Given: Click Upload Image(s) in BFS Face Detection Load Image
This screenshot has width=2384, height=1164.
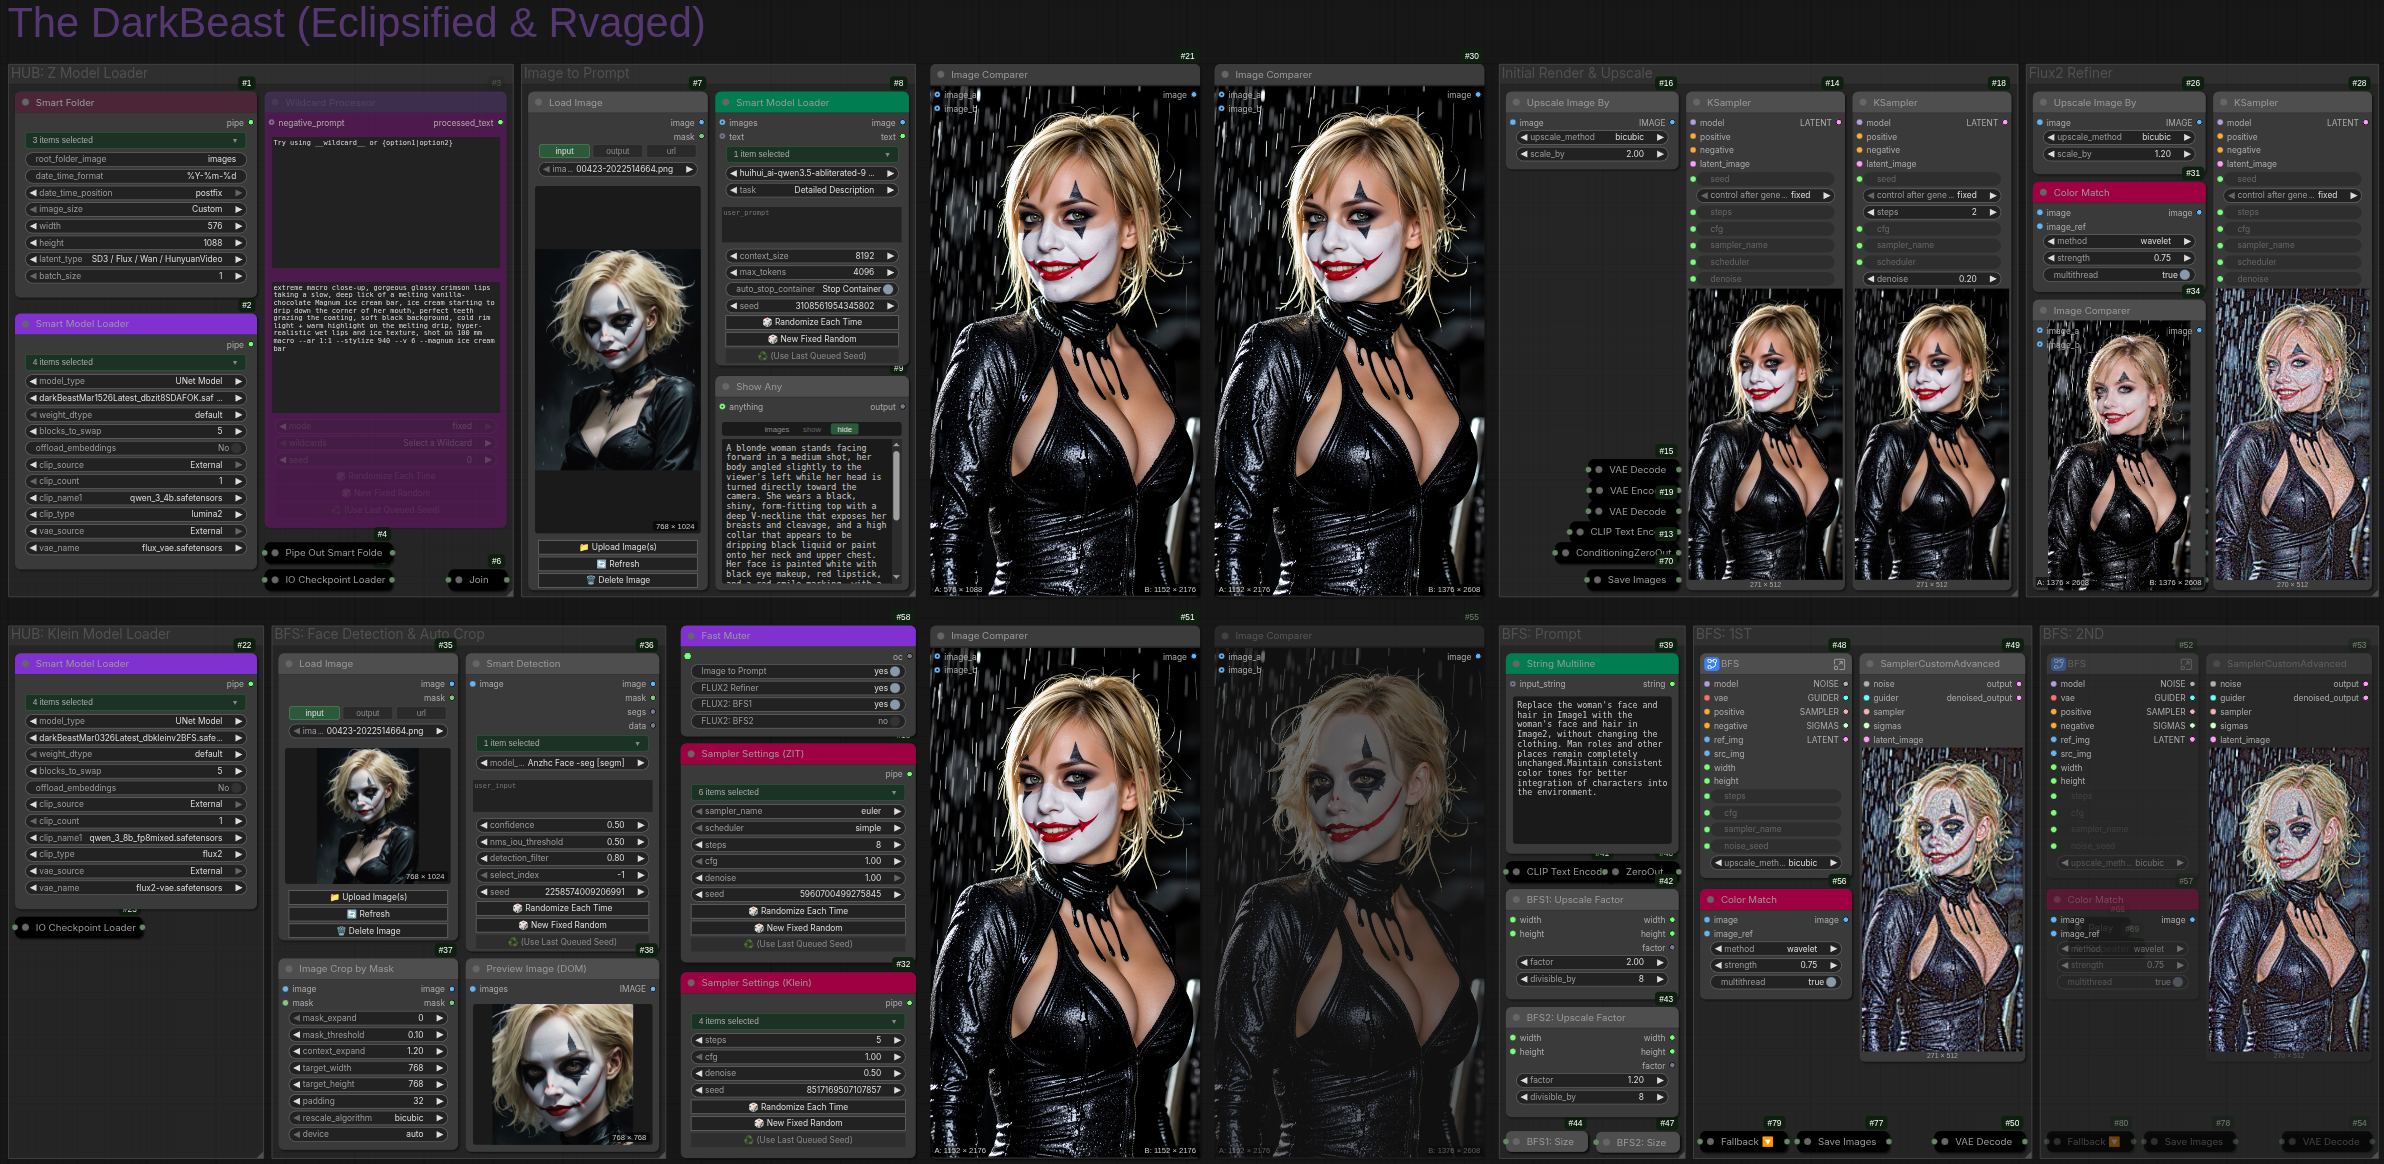Looking at the screenshot, I should [368, 897].
